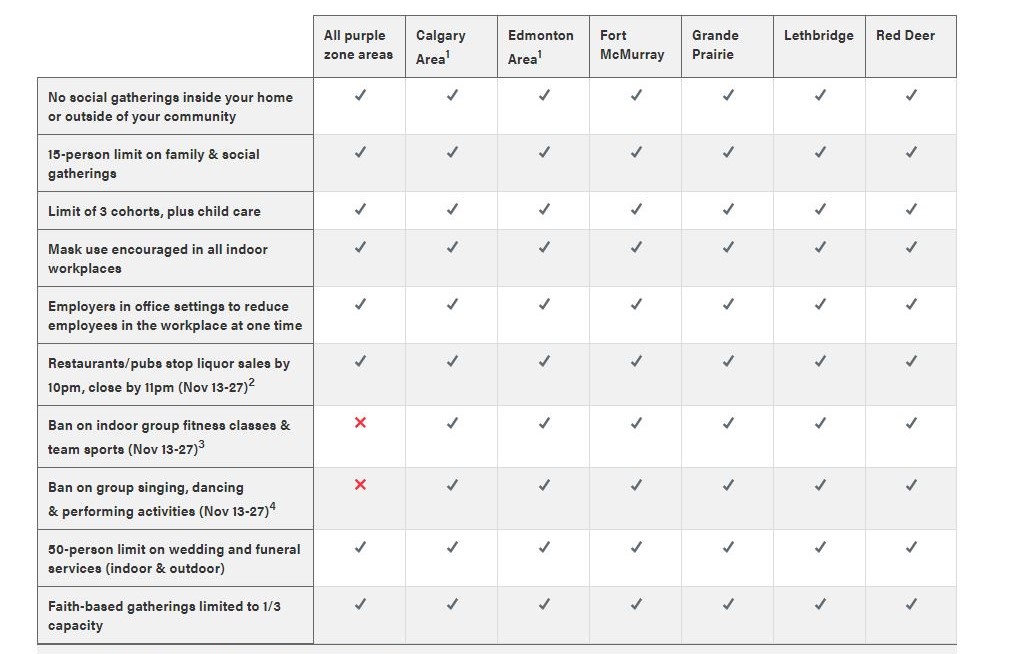
Task: Click Calgary checkmark for group singing ban row
Action: 452,485
